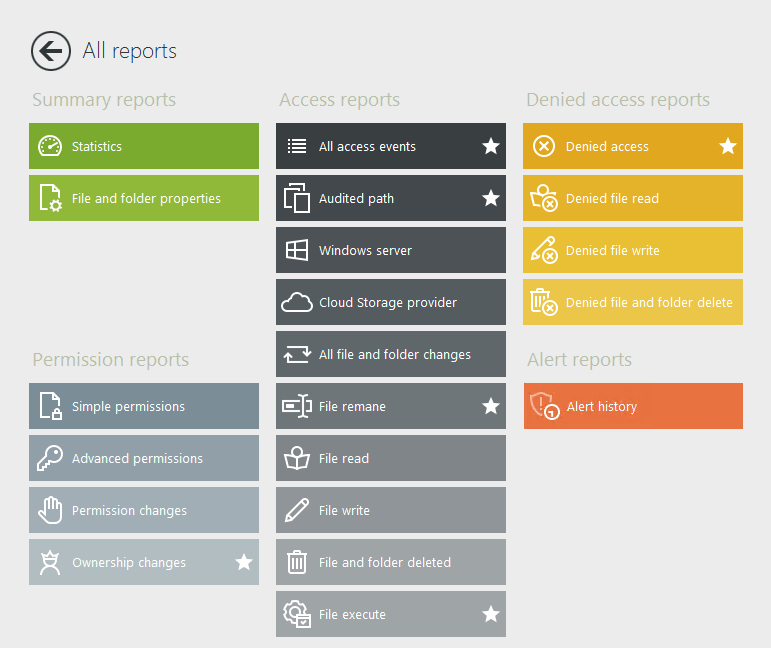Select the Denied file read report

(612, 198)
